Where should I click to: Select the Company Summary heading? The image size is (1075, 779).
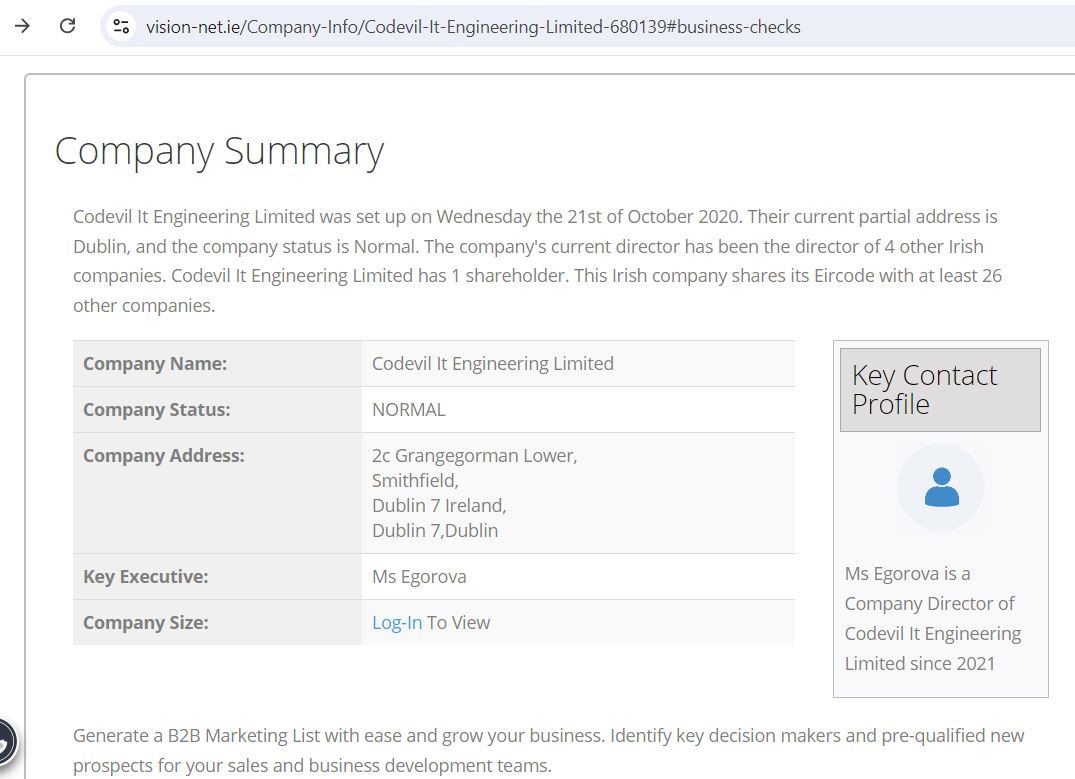pos(219,152)
